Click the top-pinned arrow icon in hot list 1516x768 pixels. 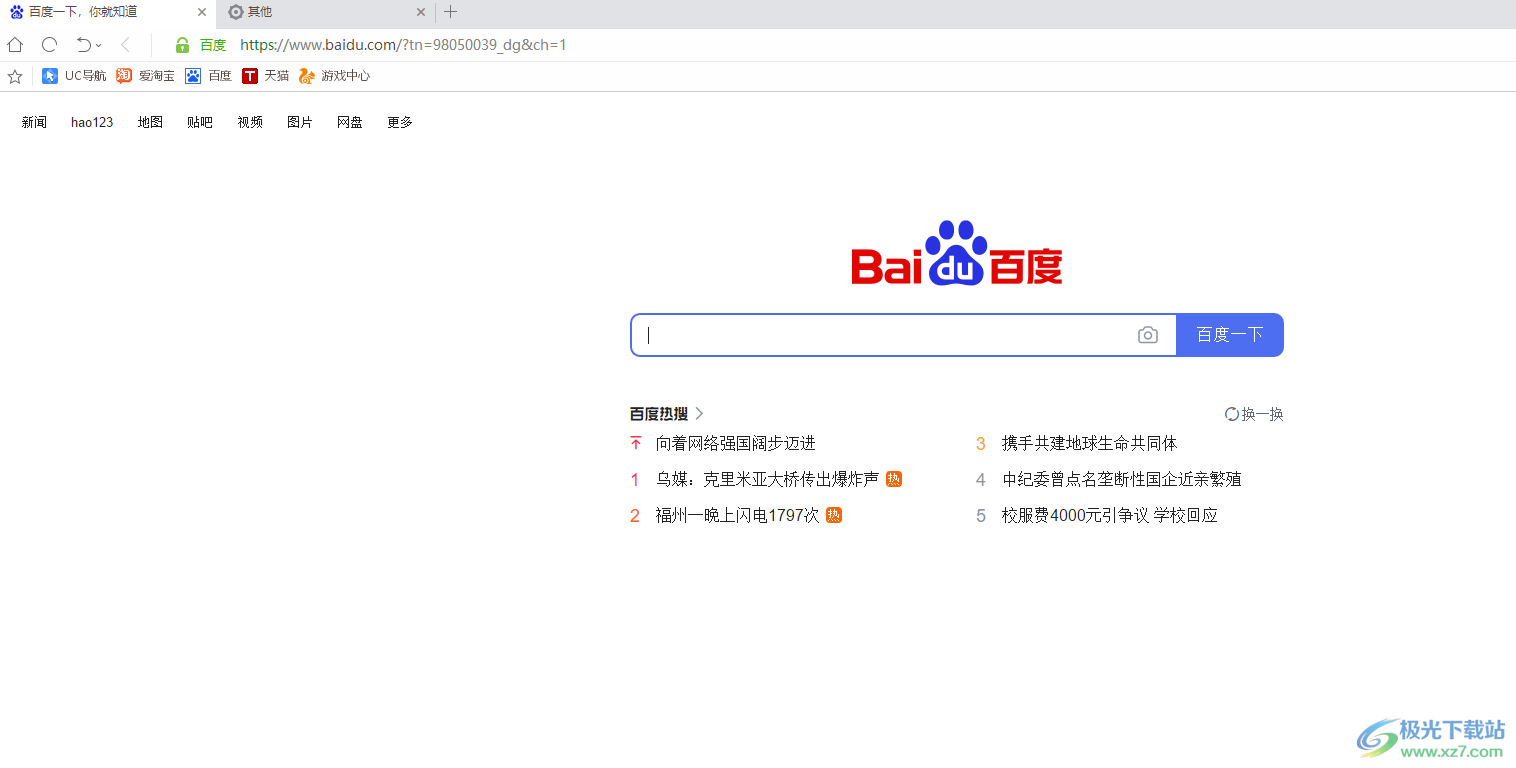point(635,443)
